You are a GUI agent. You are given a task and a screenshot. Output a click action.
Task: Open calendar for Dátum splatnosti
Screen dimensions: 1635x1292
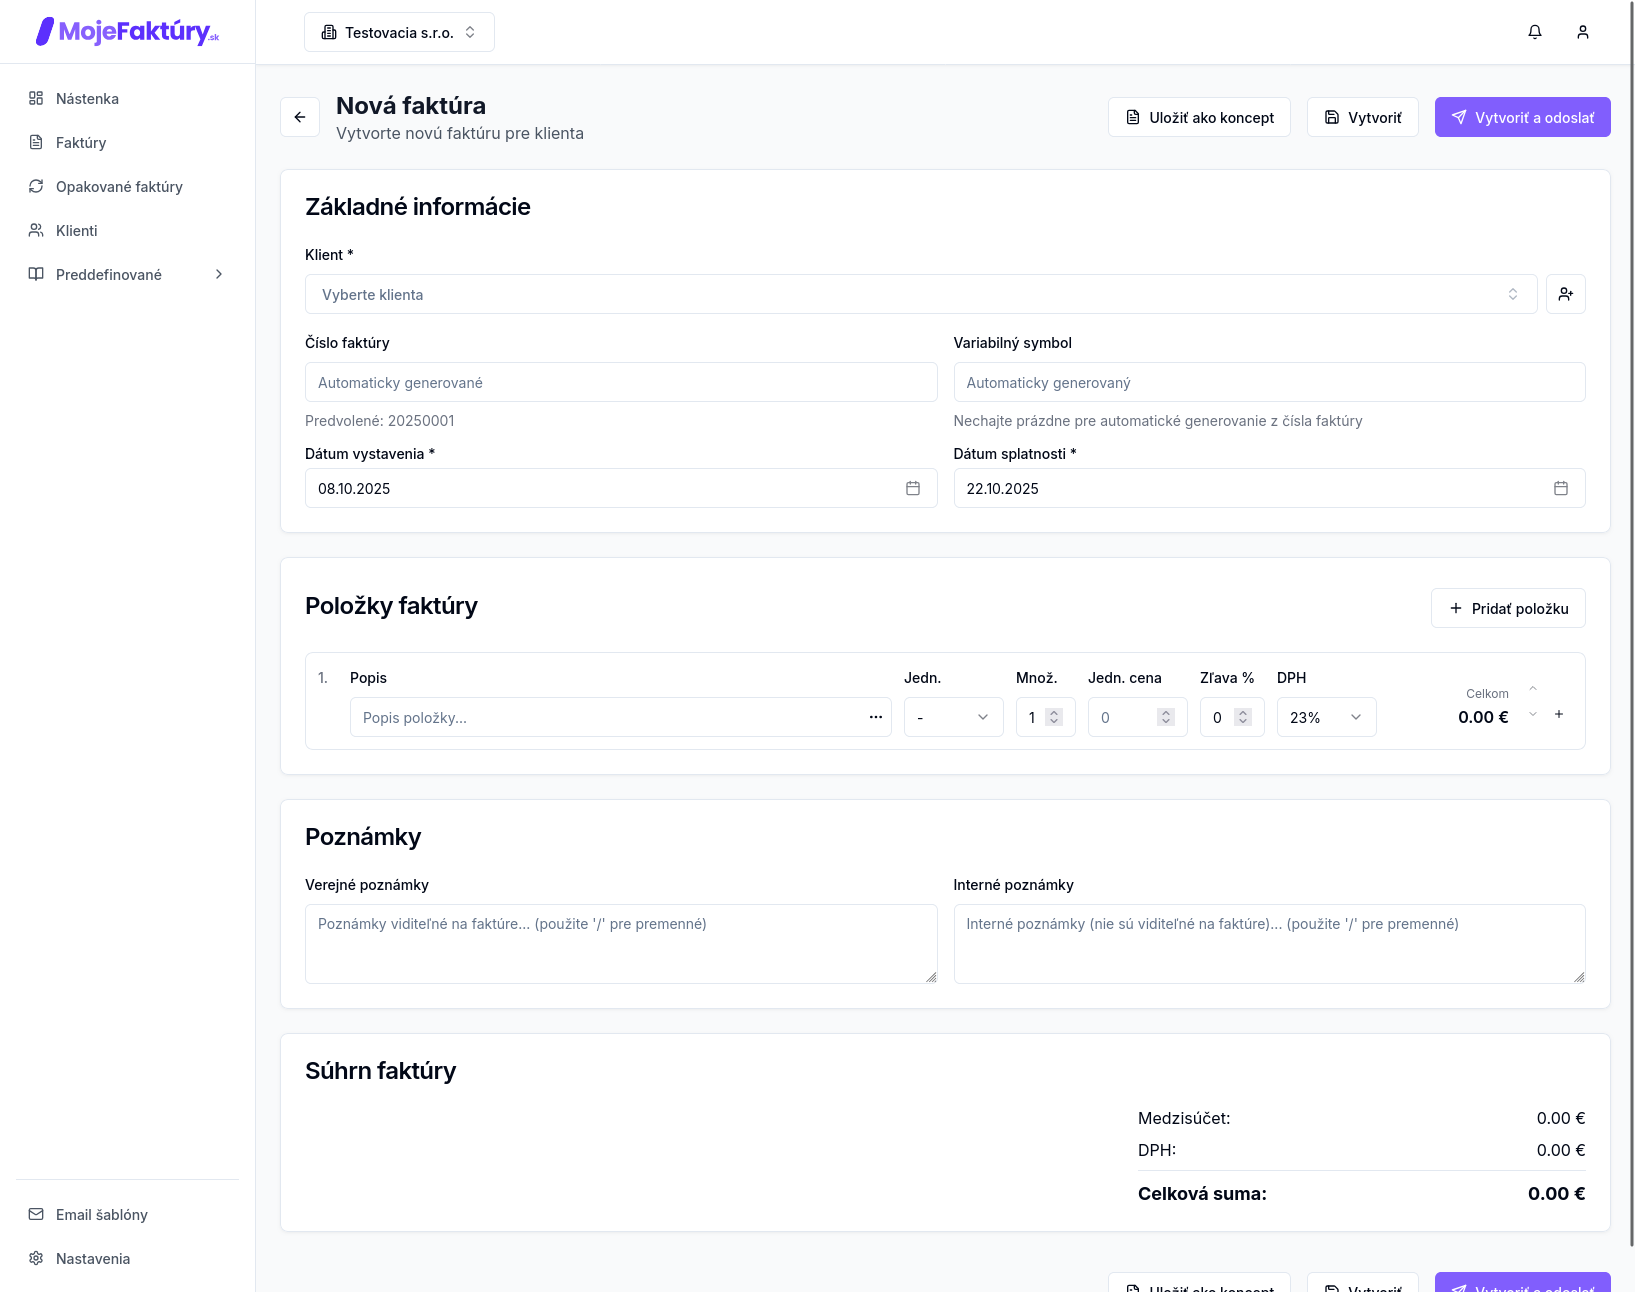tap(1560, 488)
